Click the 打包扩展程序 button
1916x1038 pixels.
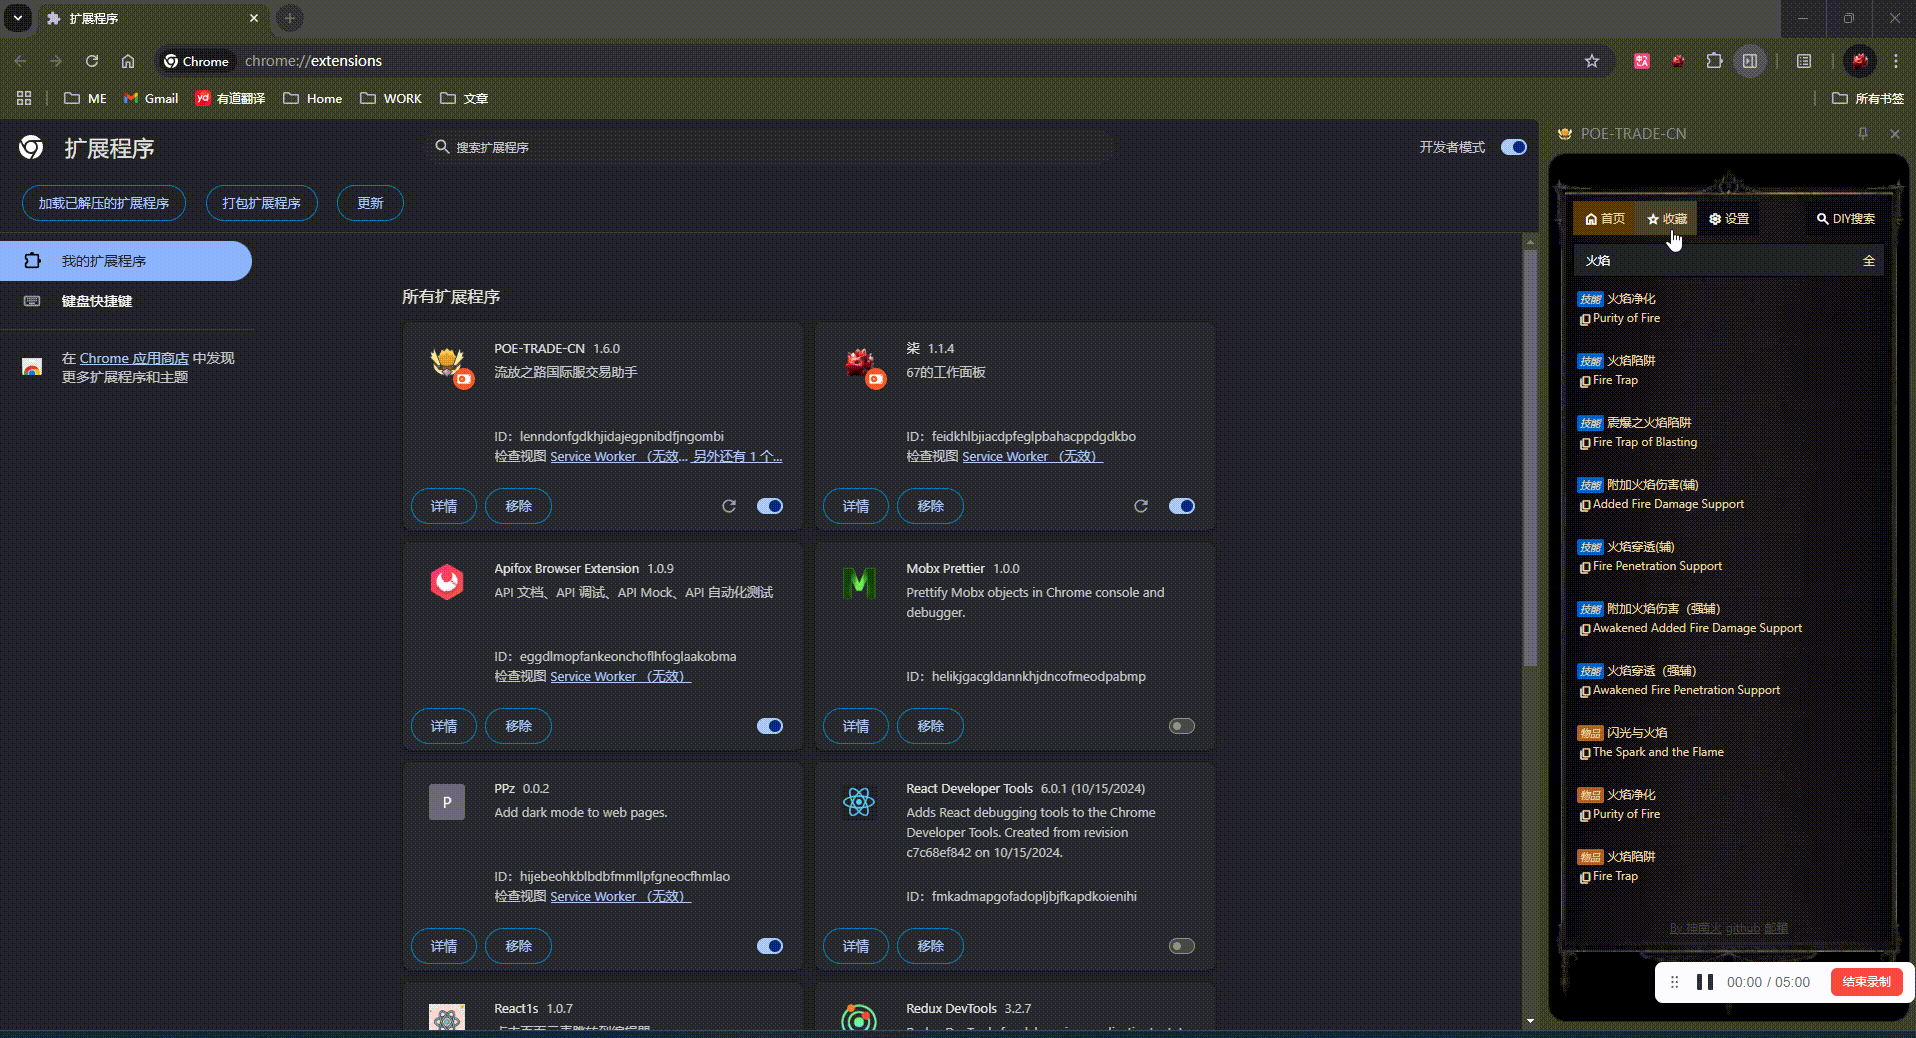coord(262,203)
